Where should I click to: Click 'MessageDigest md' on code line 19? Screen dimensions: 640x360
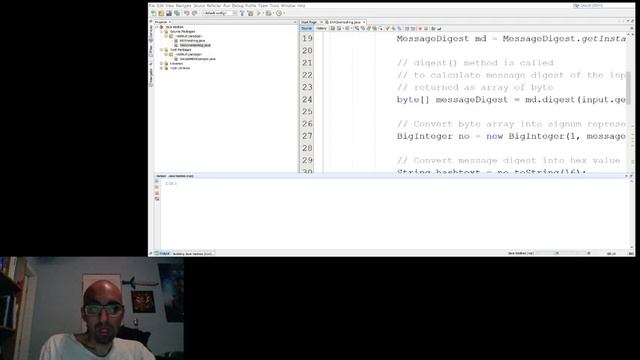pyautogui.click(x=442, y=39)
